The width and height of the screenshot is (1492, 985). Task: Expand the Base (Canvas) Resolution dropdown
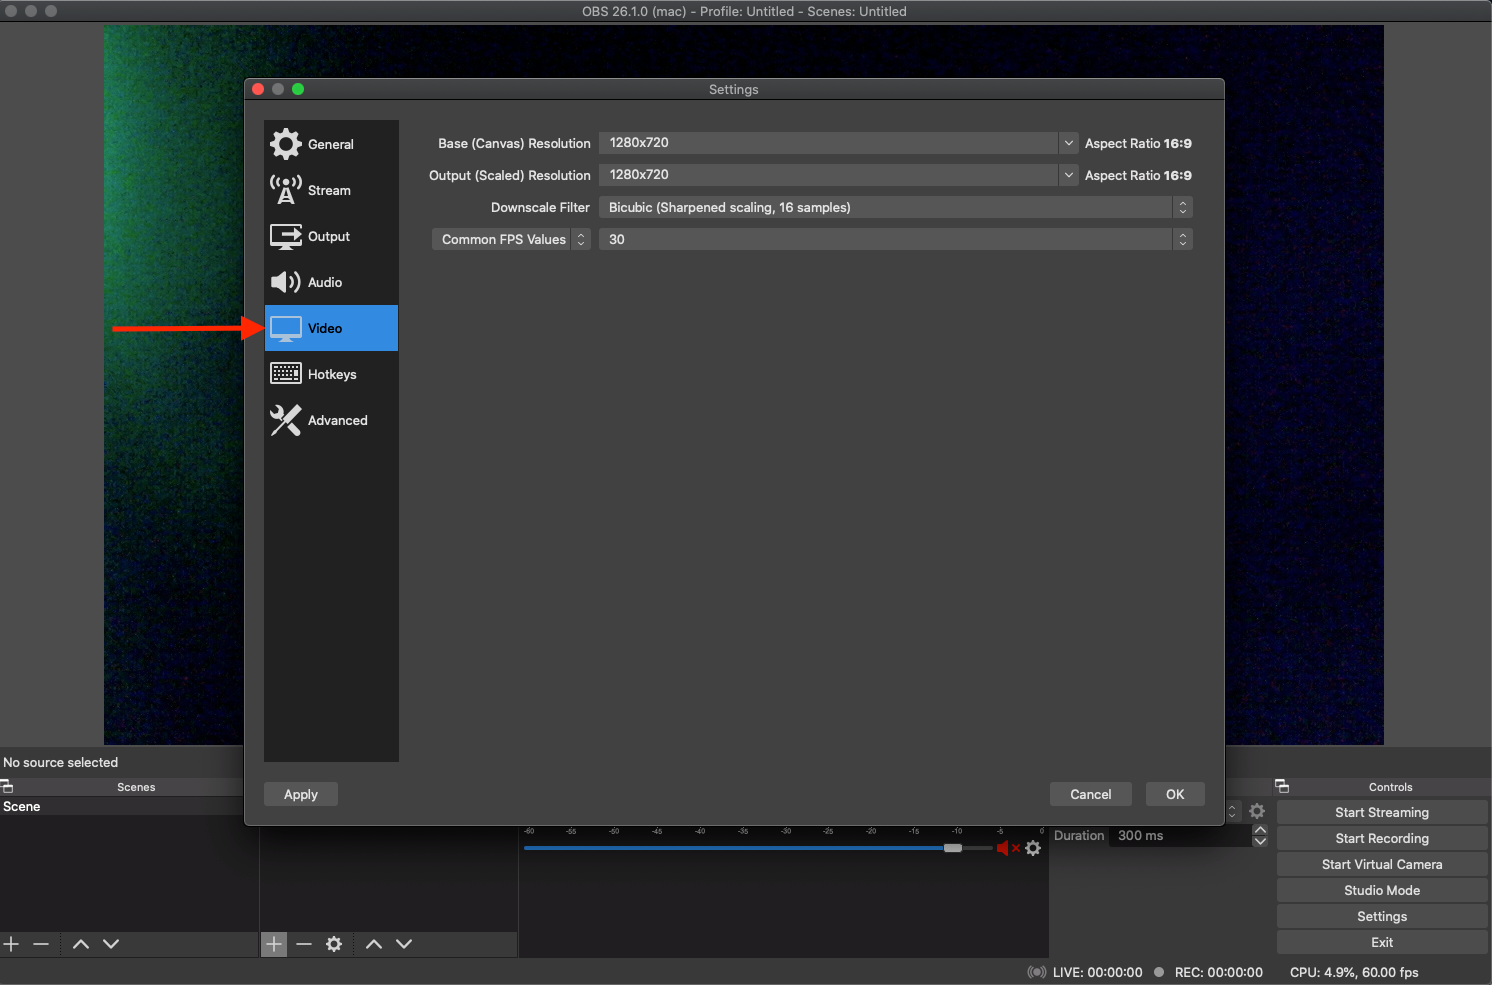point(1068,143)
